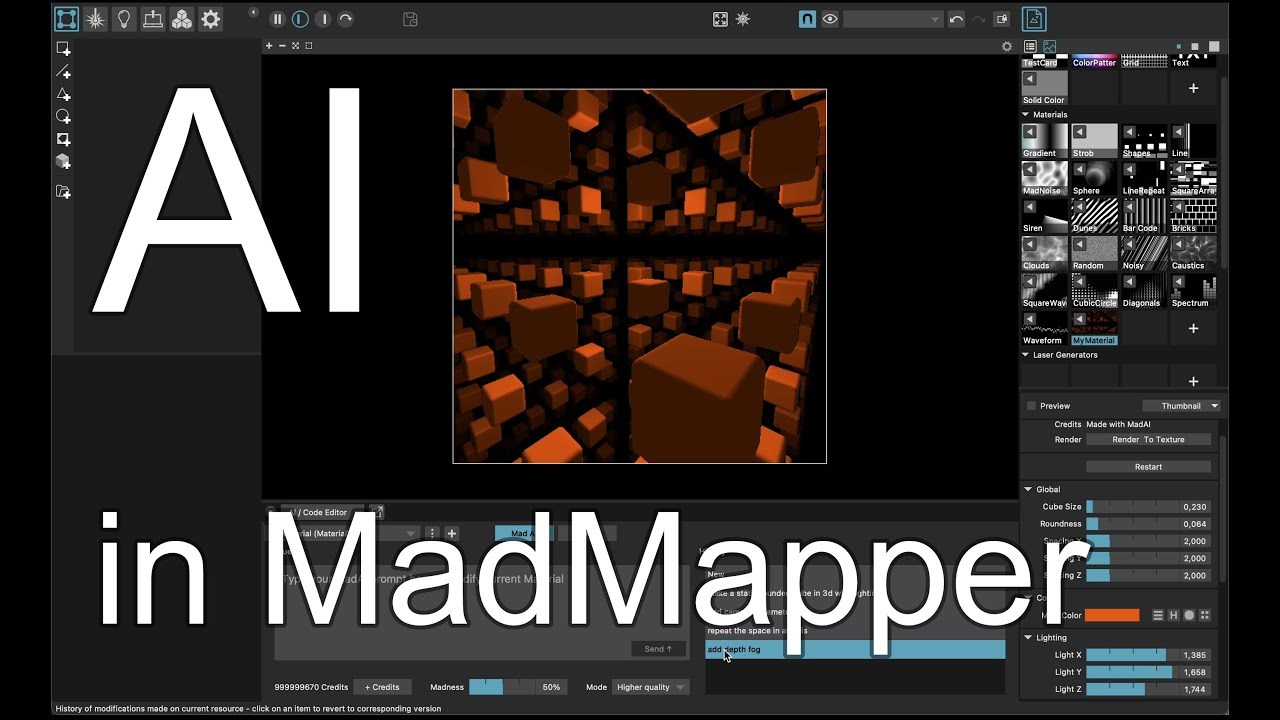This screenshot has height=720, width=1280.
Task: Open the Lights (bulb) workspace
Action: (124, 18)
